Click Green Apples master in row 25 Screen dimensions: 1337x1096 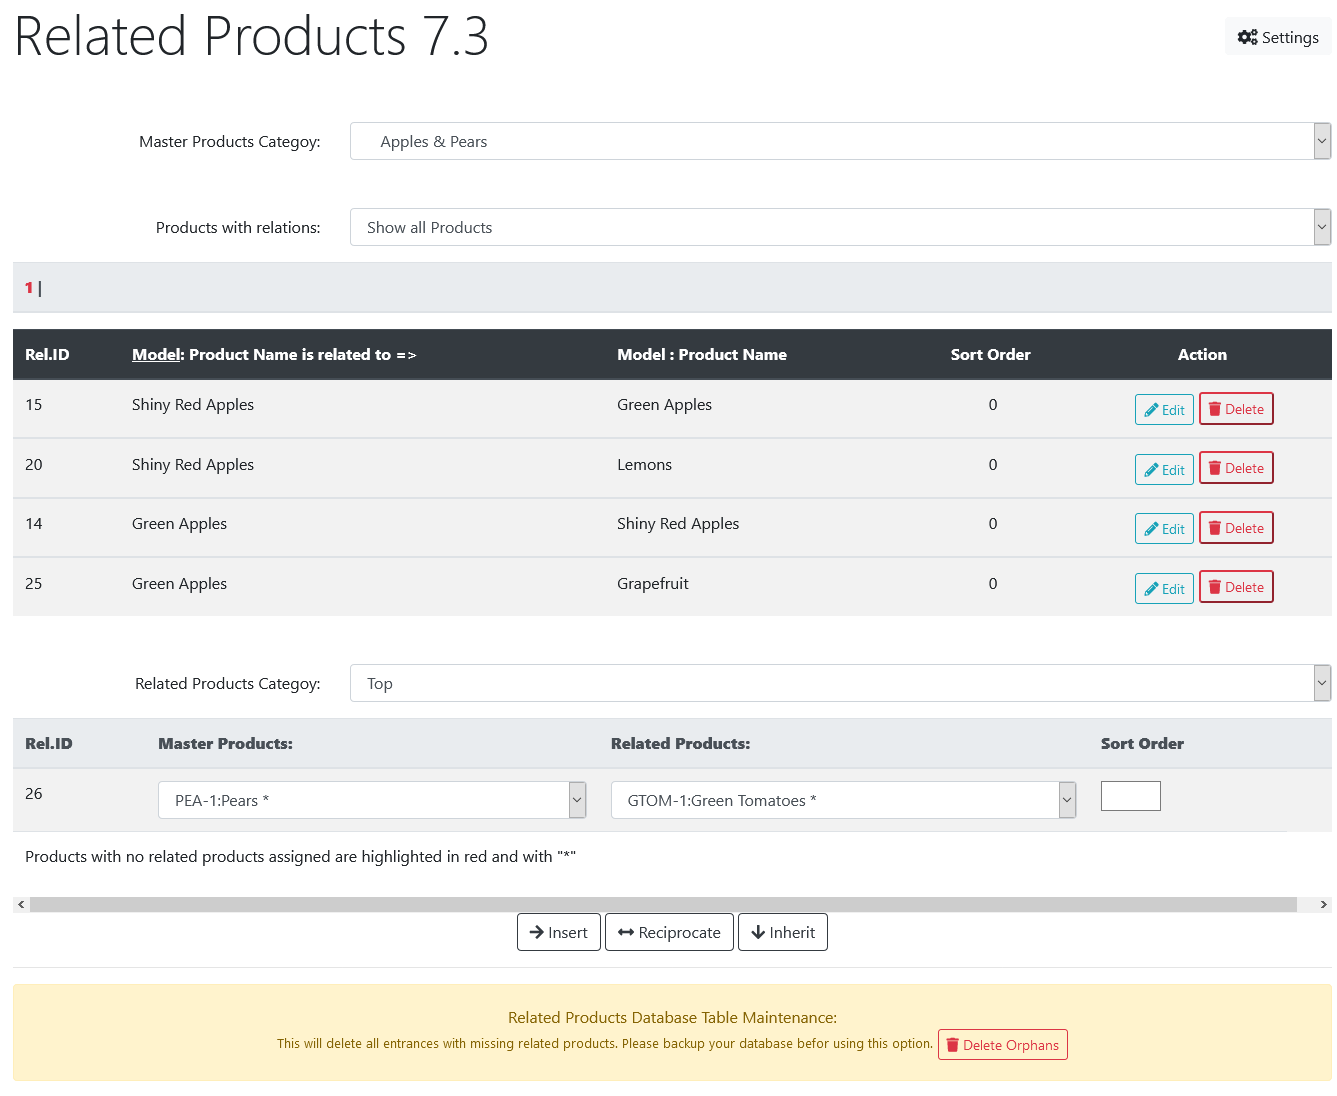(179, 584)
